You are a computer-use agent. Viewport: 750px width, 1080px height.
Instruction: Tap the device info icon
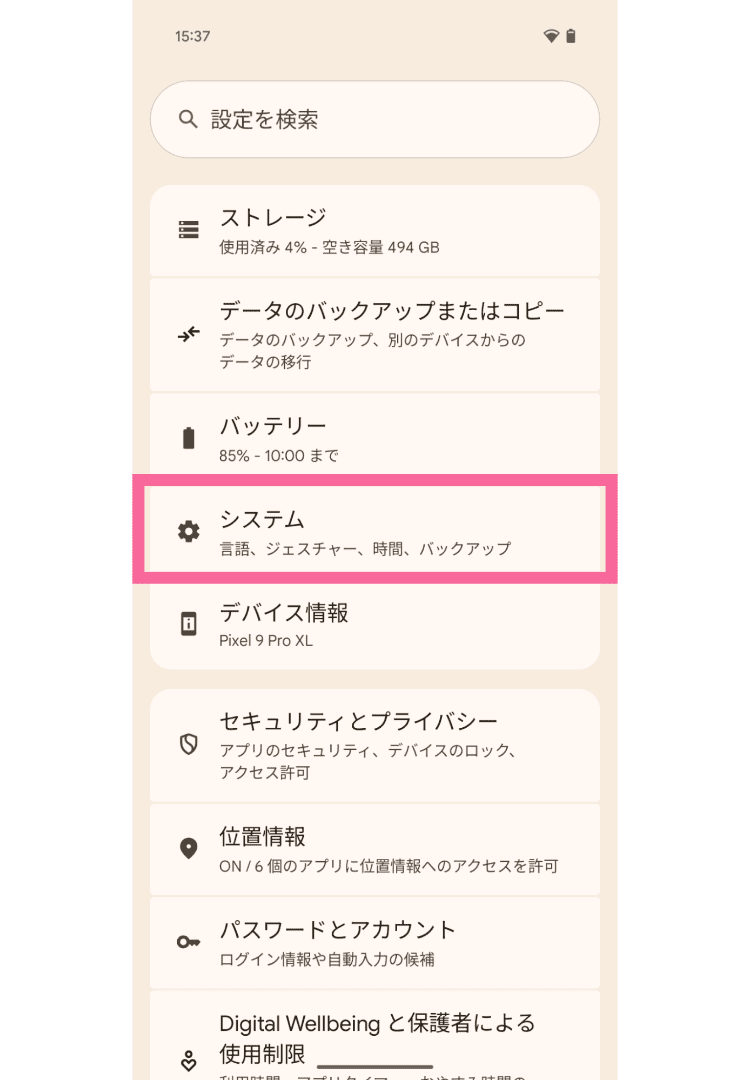188,624
